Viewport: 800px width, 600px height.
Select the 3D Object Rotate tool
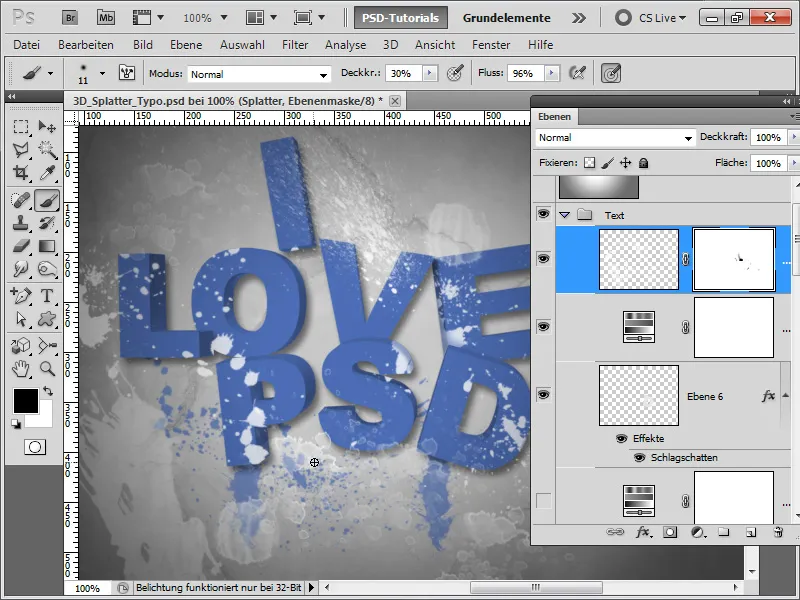tap(20, 345)
